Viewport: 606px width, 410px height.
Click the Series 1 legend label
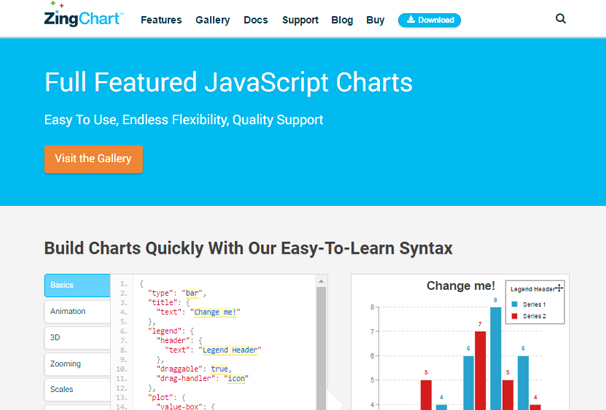534,305
